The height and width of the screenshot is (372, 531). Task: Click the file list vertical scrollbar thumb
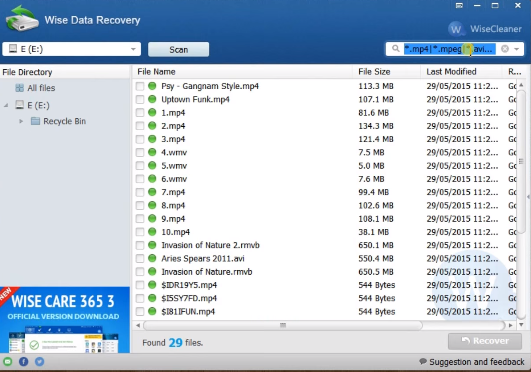click(521, 161)
